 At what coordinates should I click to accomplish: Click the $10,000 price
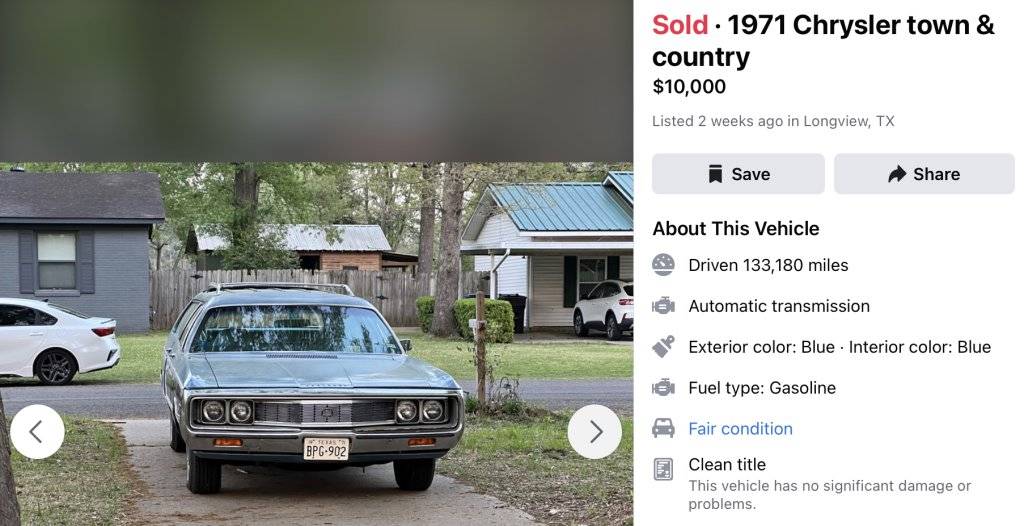coord(689,87)
